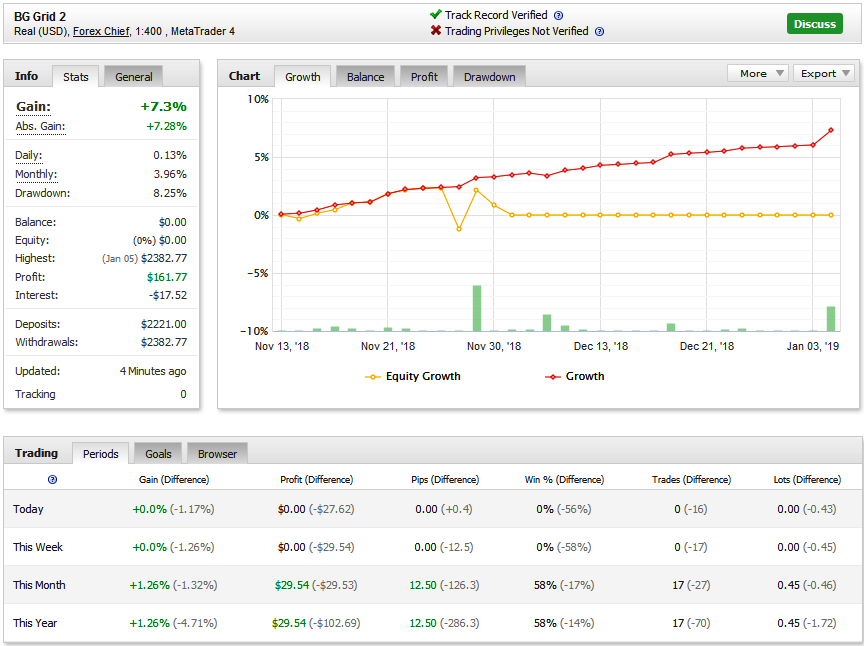Click the last red Growth point at Jan 03
This screenshot has width=864, height=646.
point(831,130)
